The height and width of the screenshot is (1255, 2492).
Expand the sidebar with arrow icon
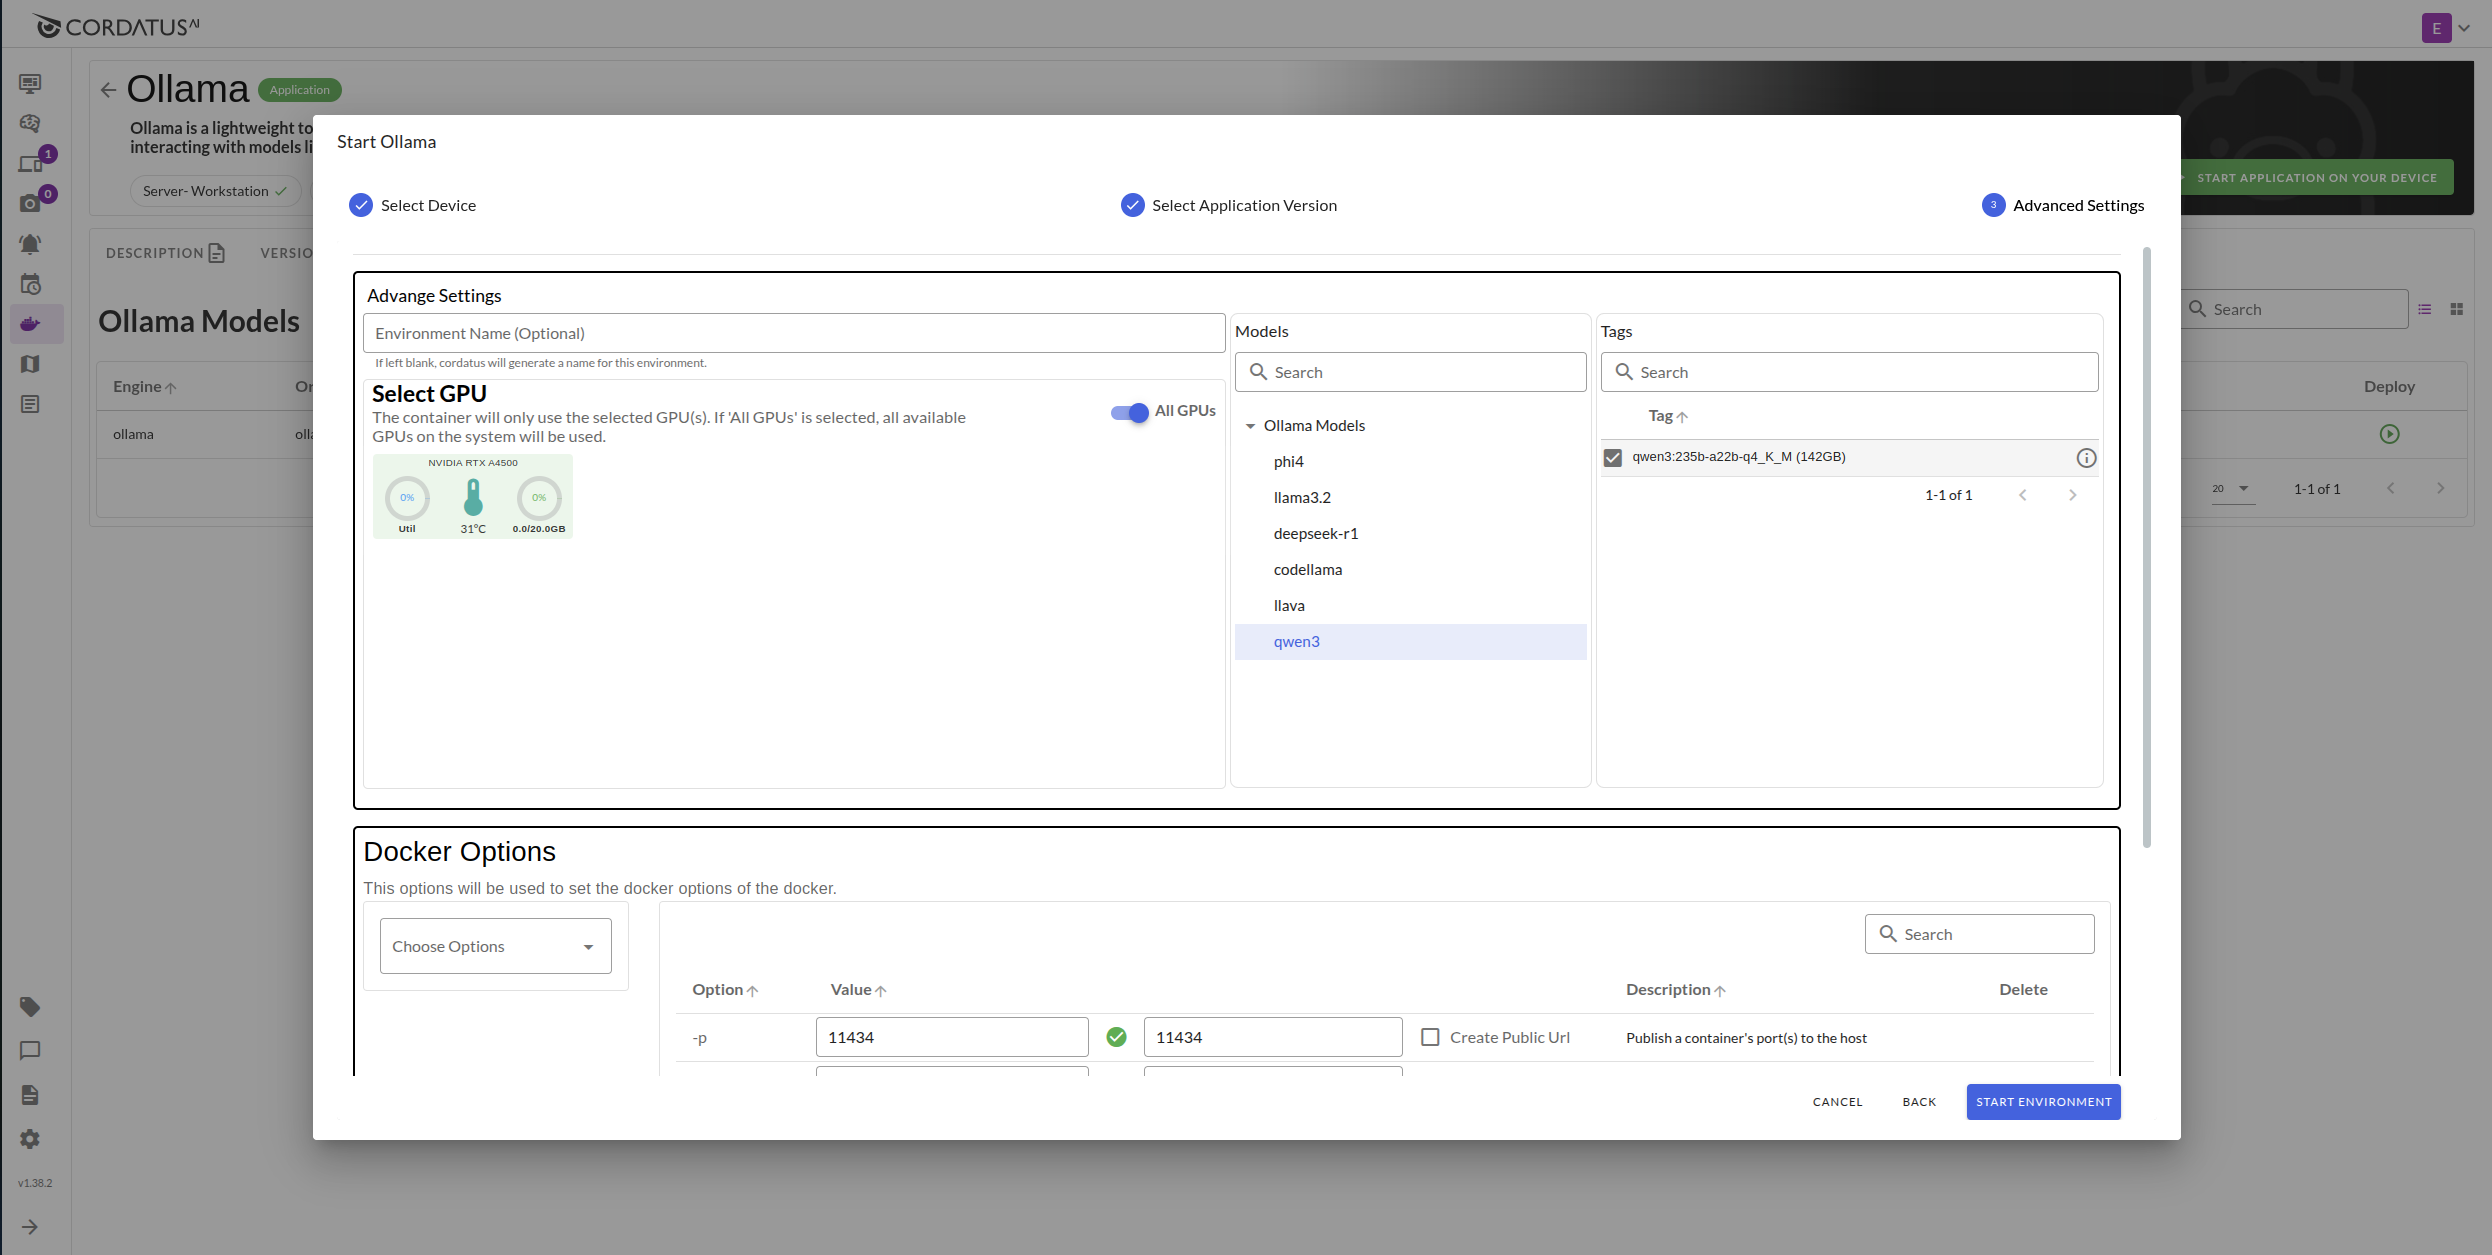coord(30,1227)
